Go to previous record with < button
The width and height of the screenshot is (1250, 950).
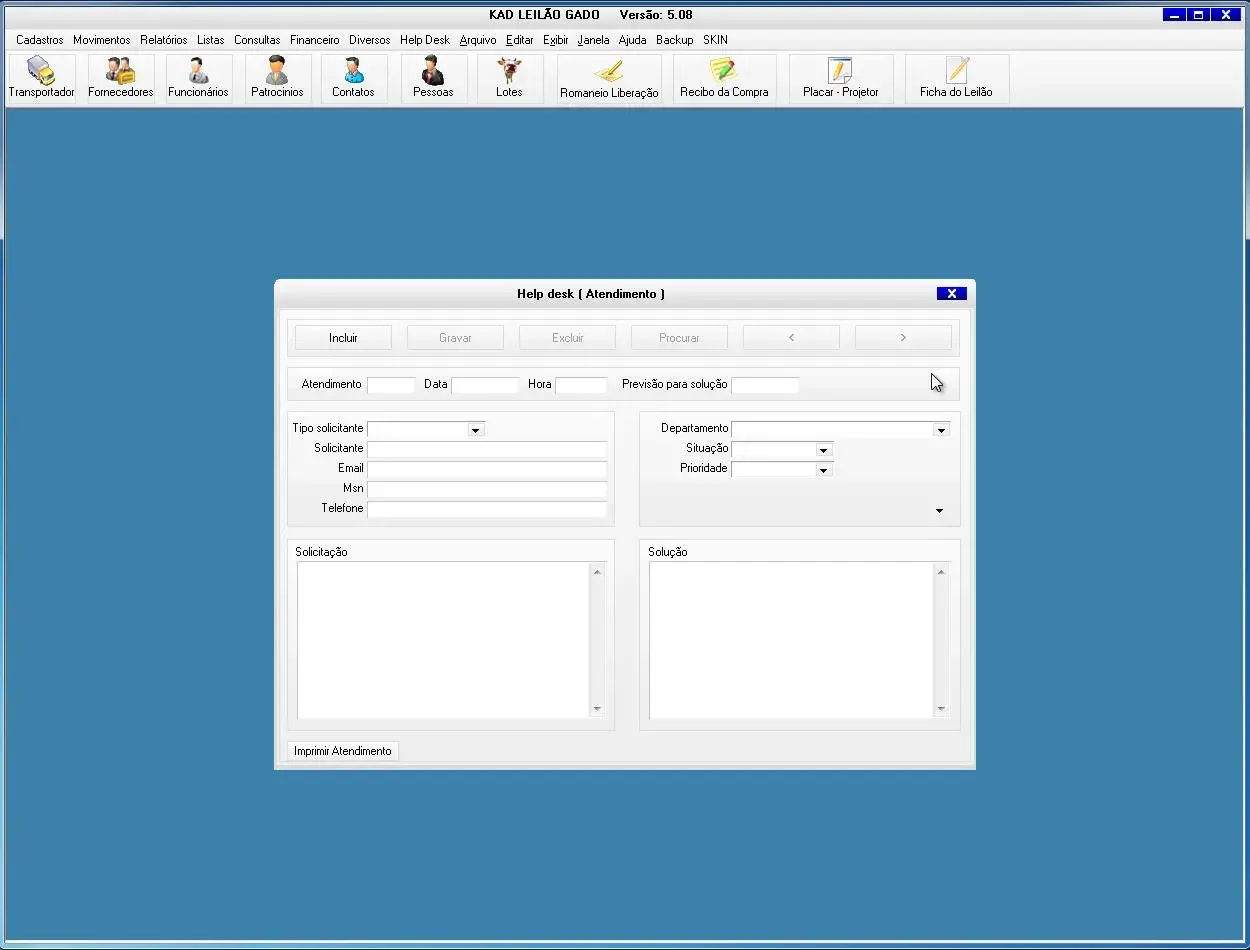[791, 337]
